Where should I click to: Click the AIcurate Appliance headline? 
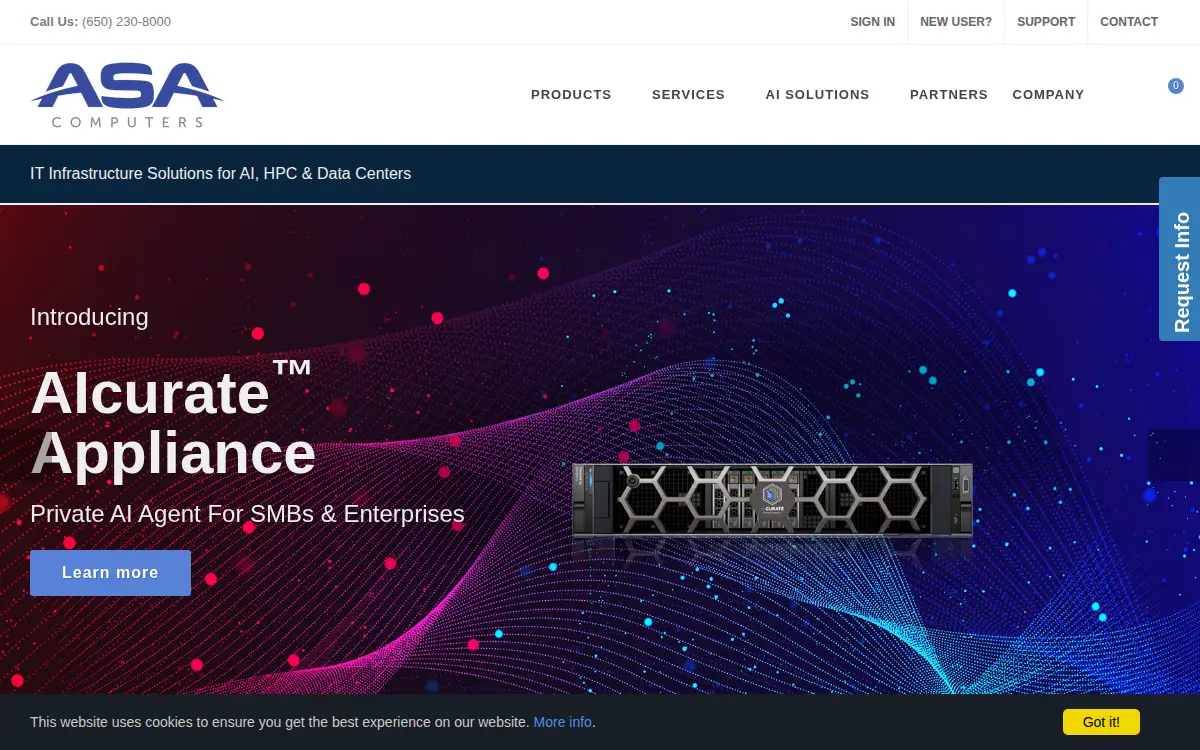click(x=173, y=422)
